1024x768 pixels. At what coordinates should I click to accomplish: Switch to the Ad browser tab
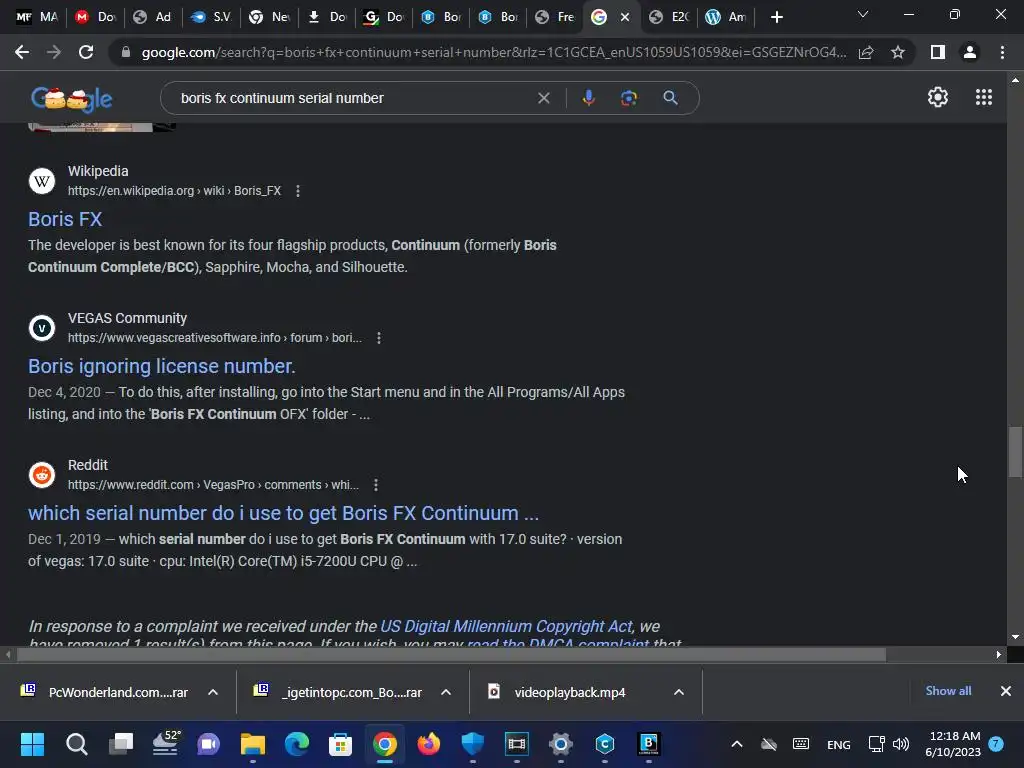(152, 17)
